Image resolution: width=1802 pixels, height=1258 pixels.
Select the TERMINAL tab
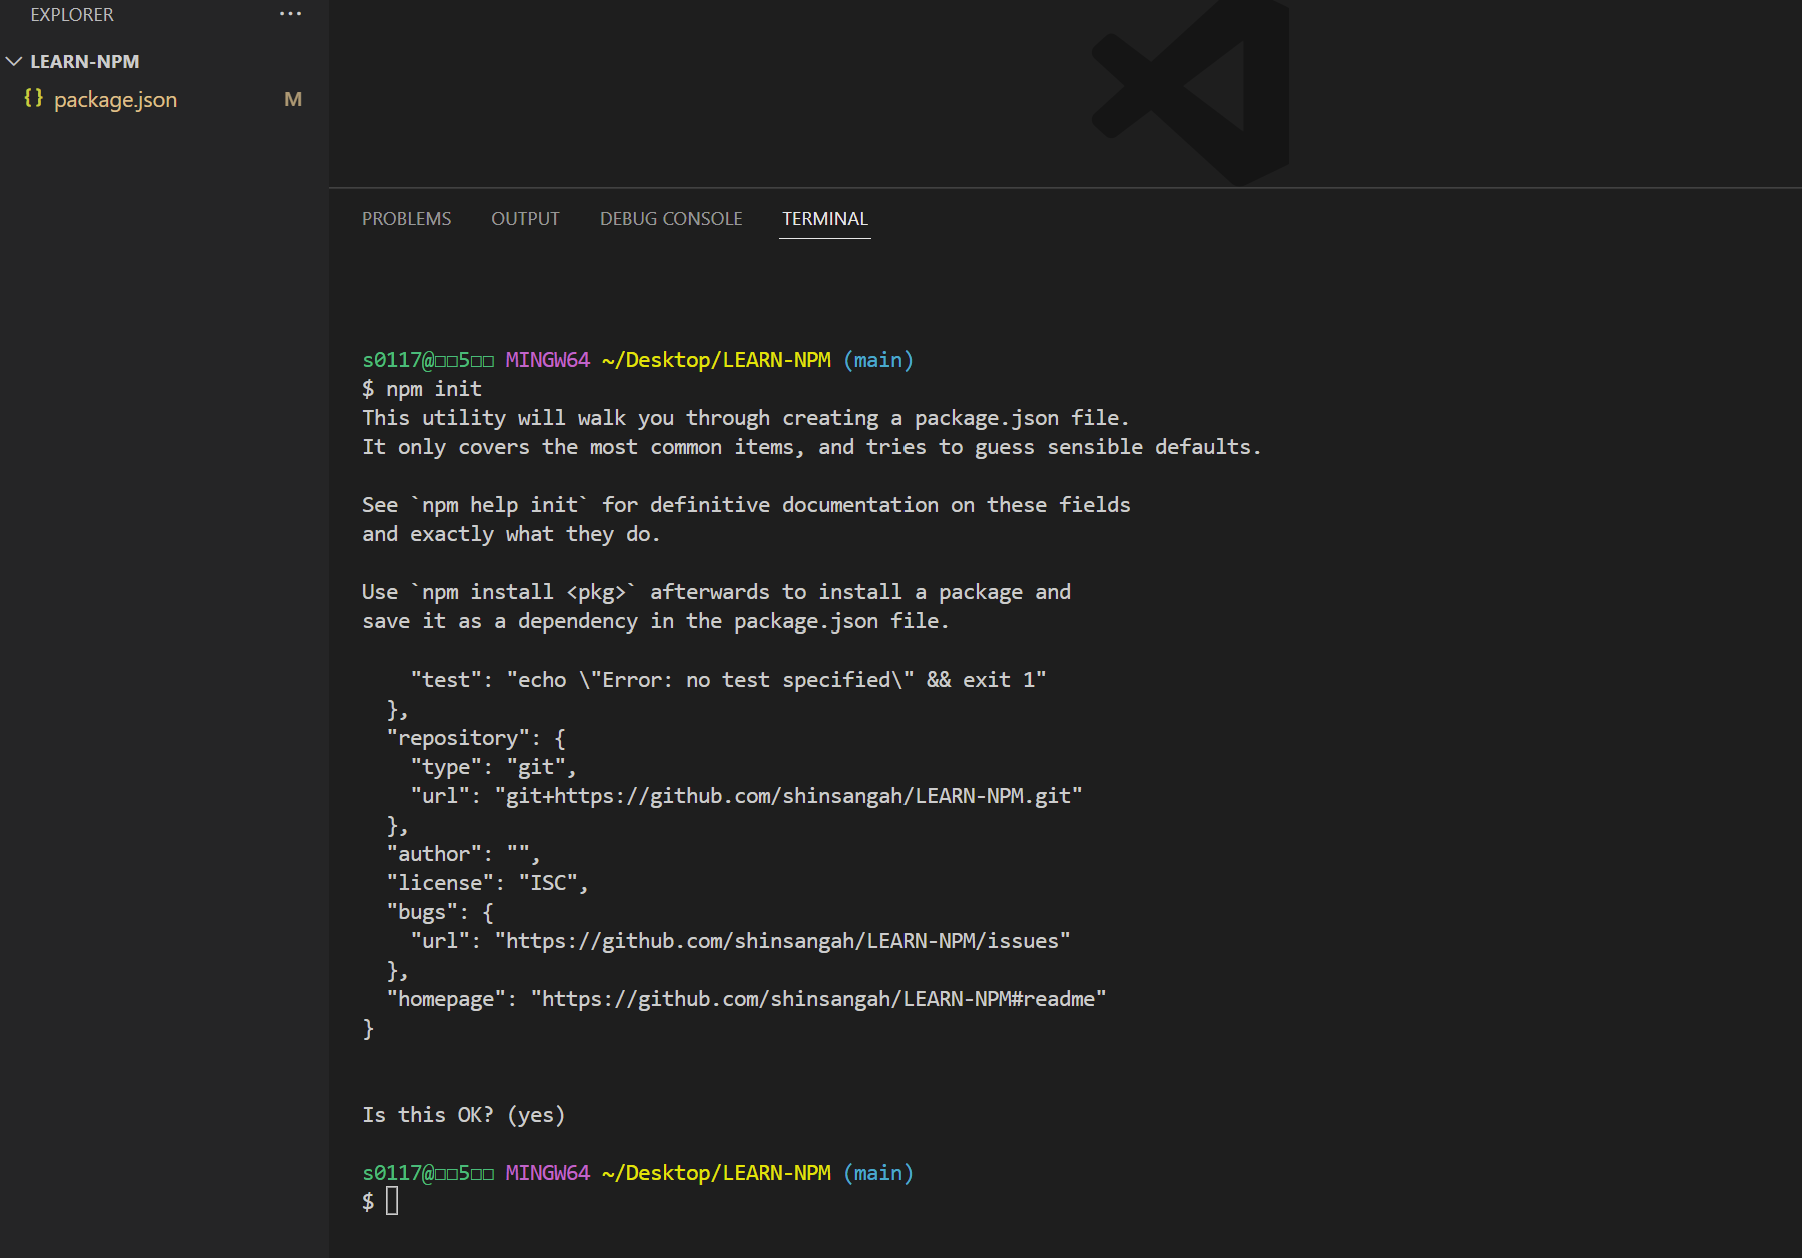(x=825, y=218)
